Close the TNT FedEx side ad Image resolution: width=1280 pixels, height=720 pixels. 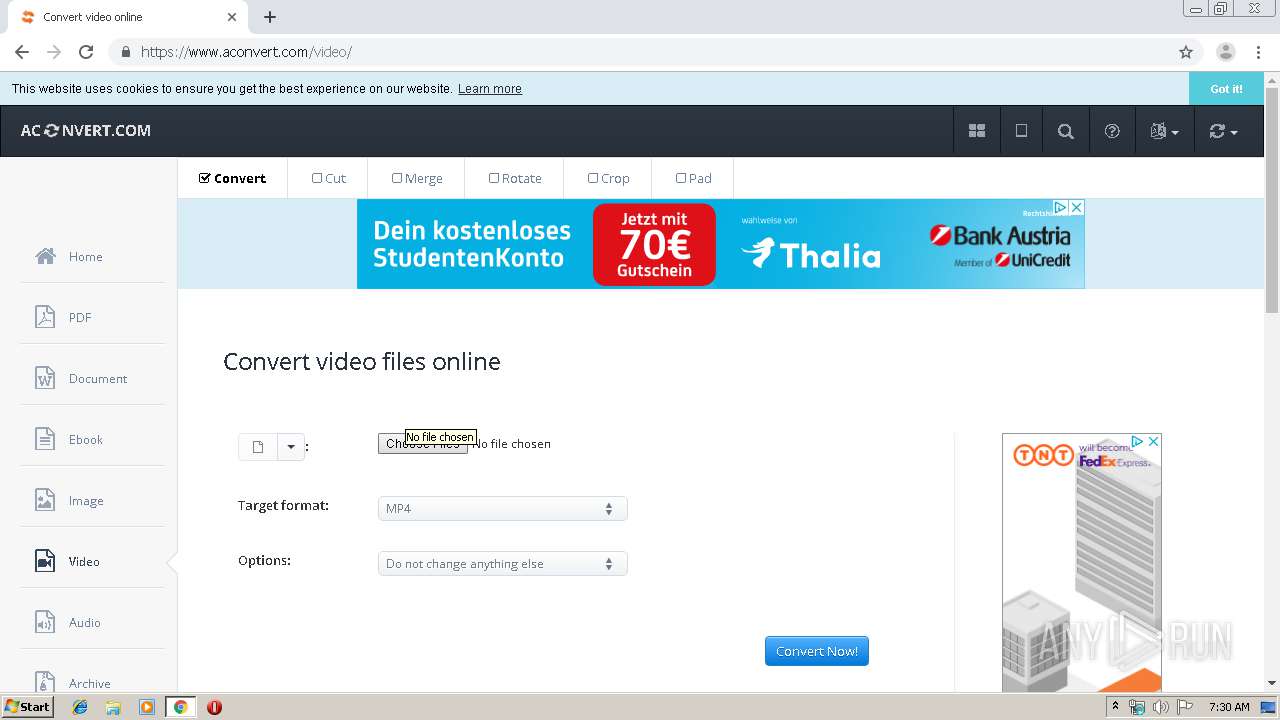click(1153, 441)
